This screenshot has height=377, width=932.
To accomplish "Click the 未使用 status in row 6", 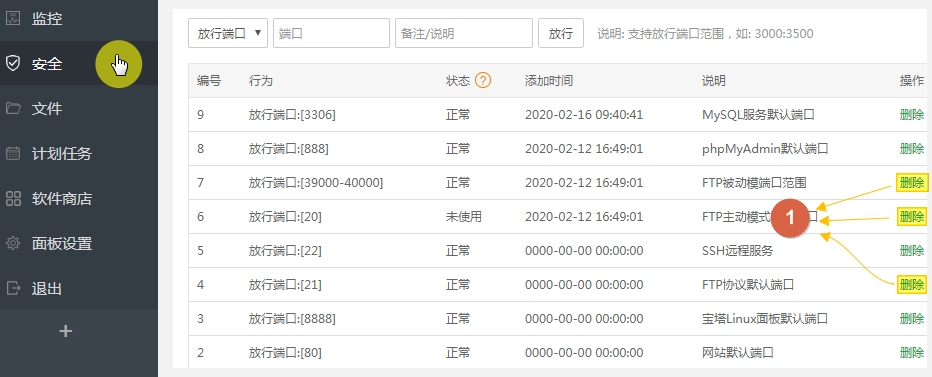I will point(464,217).
